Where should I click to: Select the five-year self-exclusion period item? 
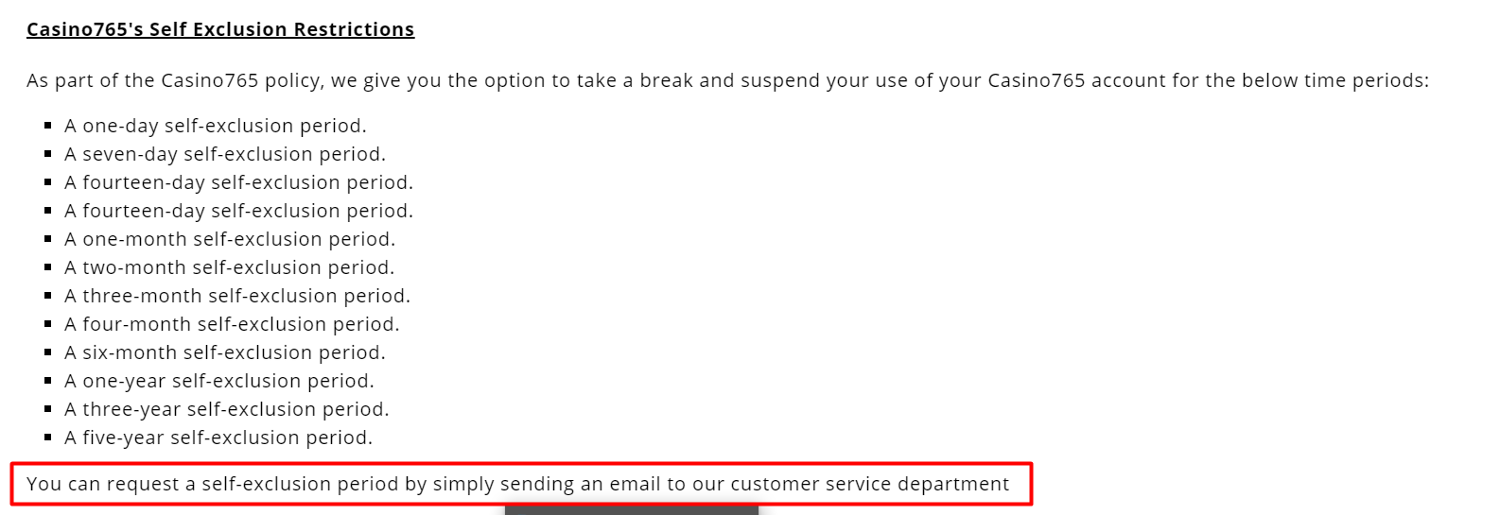pos(218,438)
